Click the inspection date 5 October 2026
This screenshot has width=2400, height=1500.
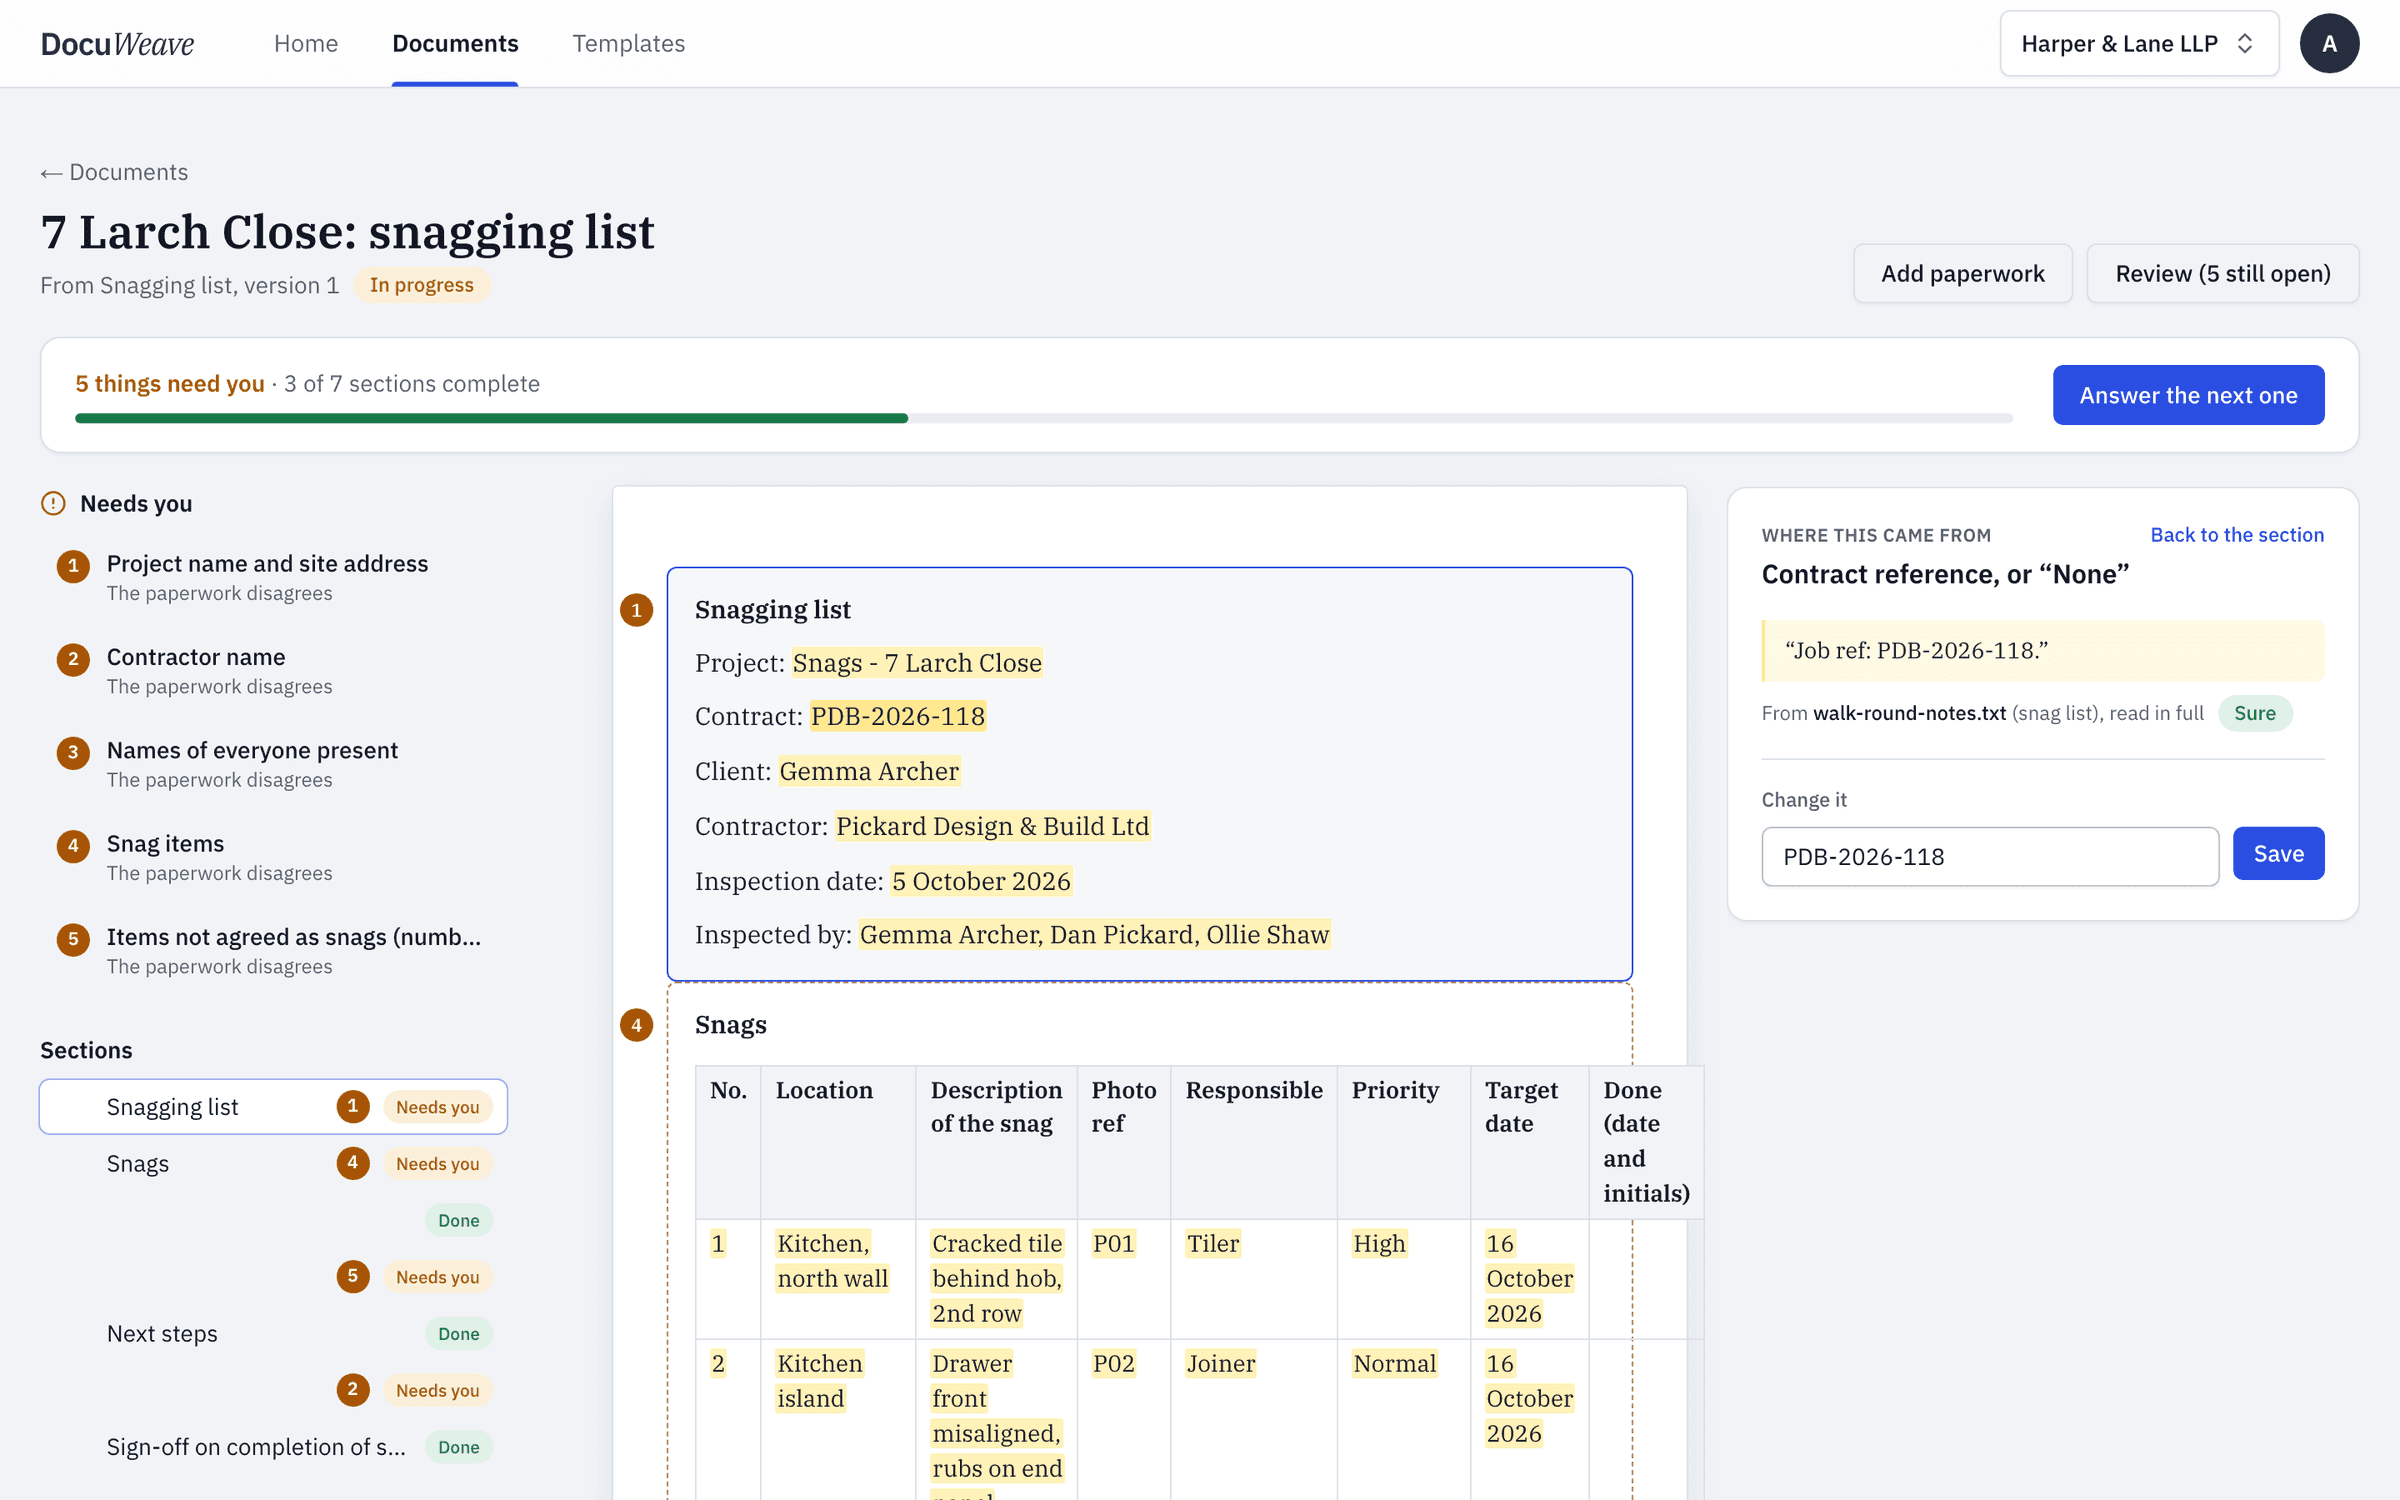[981, 881]
